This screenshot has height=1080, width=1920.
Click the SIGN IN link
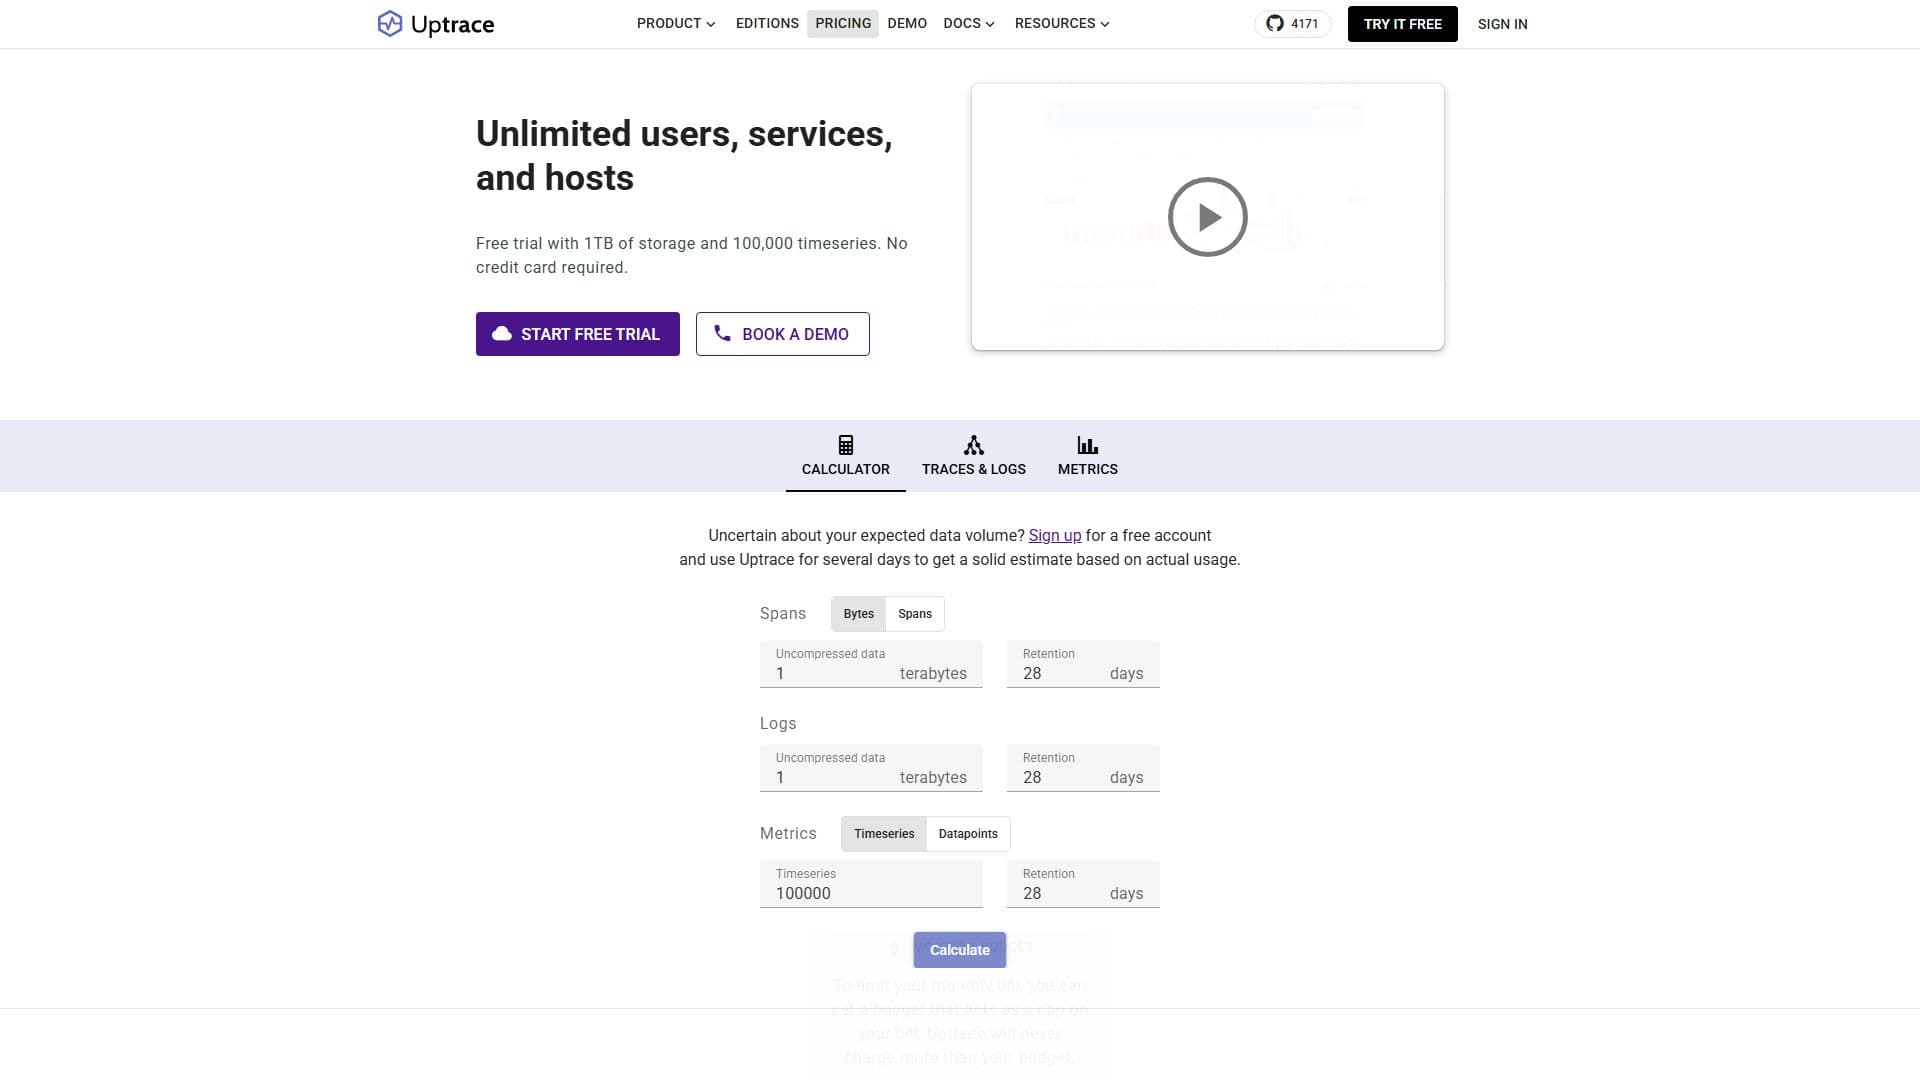click(x=1502, y=24)
